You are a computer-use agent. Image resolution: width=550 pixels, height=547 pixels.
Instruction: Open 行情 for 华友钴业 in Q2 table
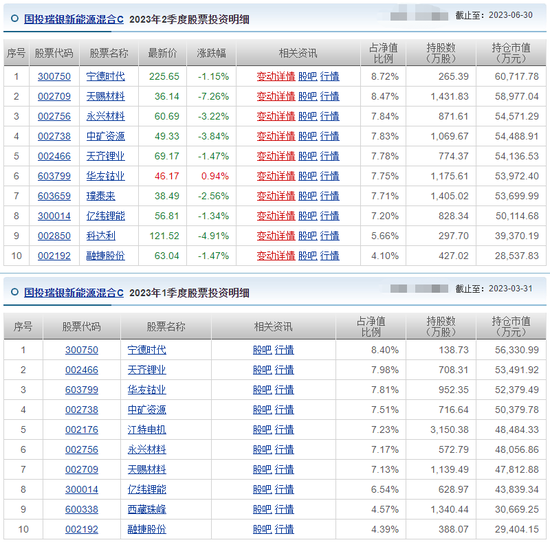click(330, 176)
